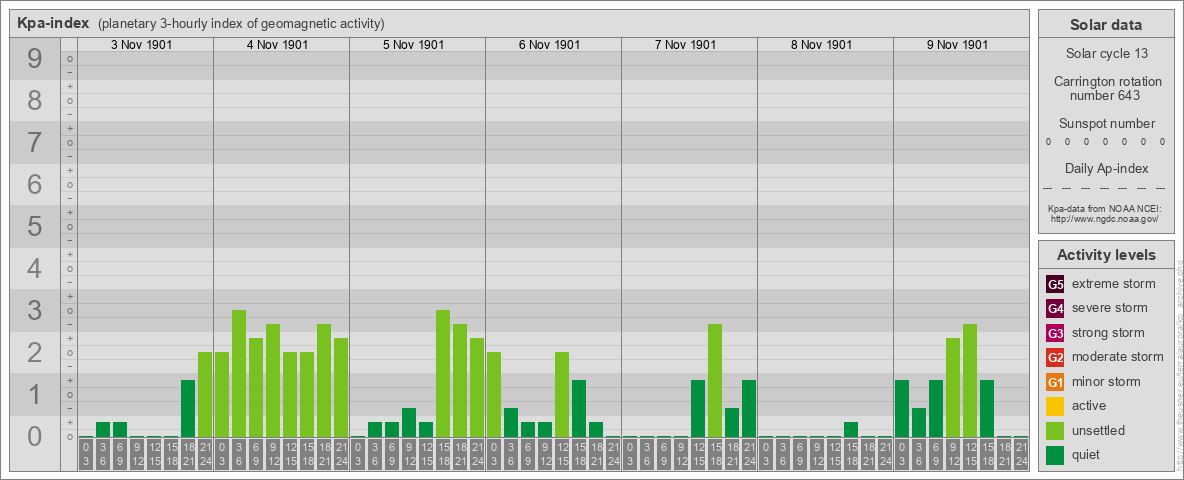Select the 8 Nov 1901 date header
1184x480 pixels.
821,45
